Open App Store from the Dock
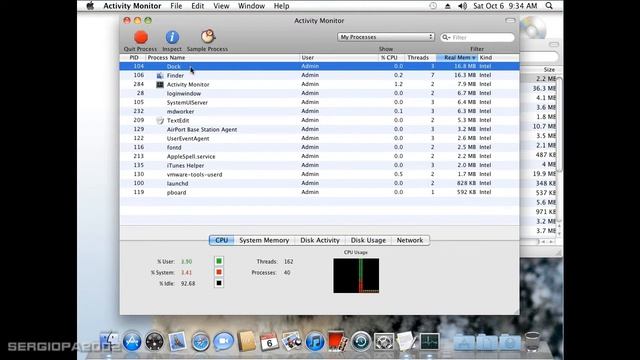The image size is (640, 360). coord(132,342)
